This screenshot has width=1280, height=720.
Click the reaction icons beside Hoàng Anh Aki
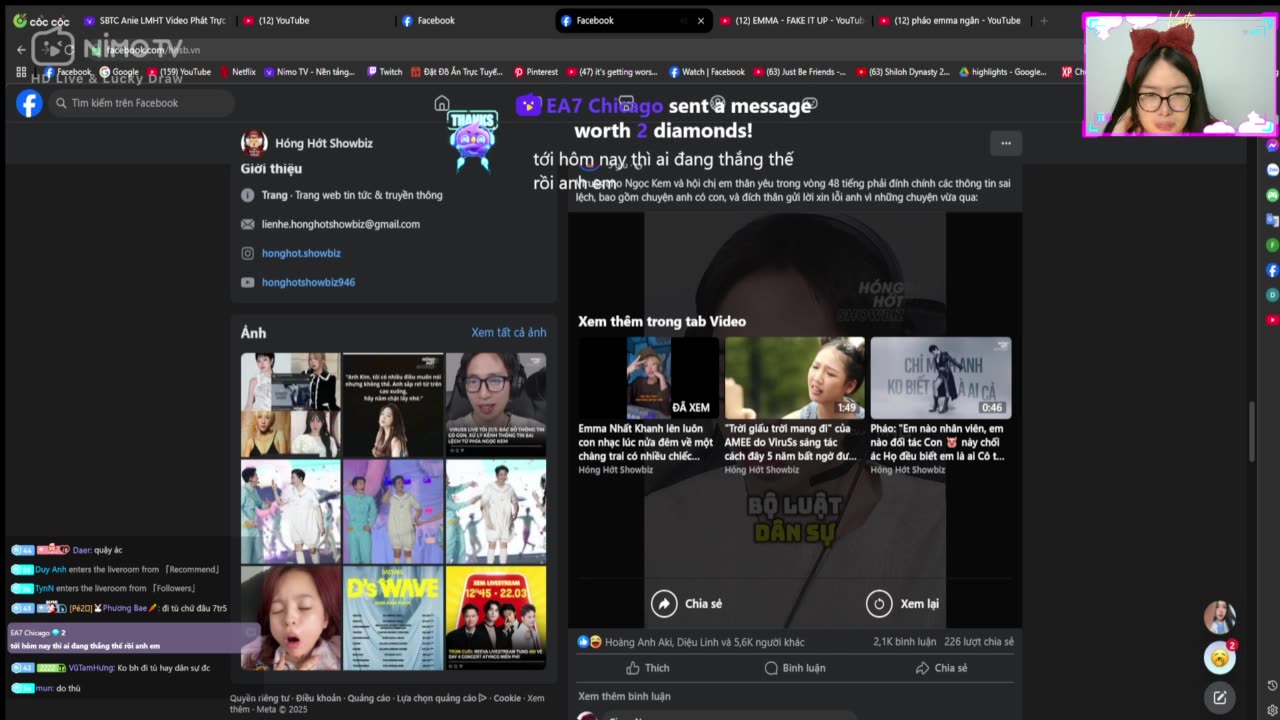point(589,642)
